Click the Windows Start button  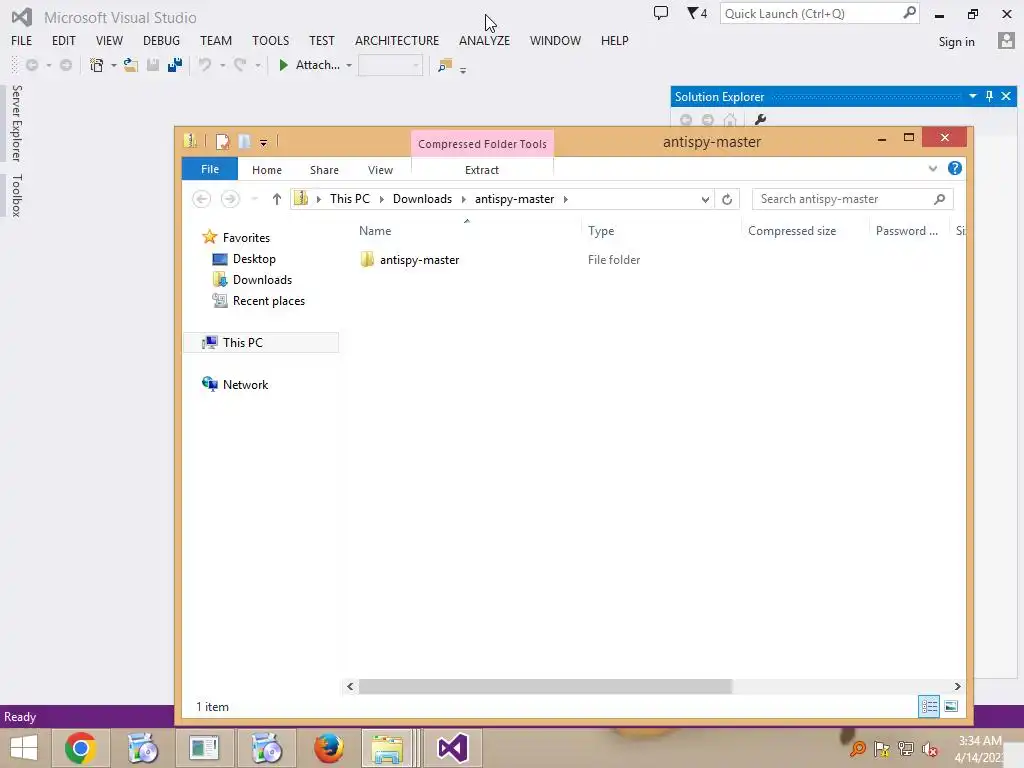[24, 748]
